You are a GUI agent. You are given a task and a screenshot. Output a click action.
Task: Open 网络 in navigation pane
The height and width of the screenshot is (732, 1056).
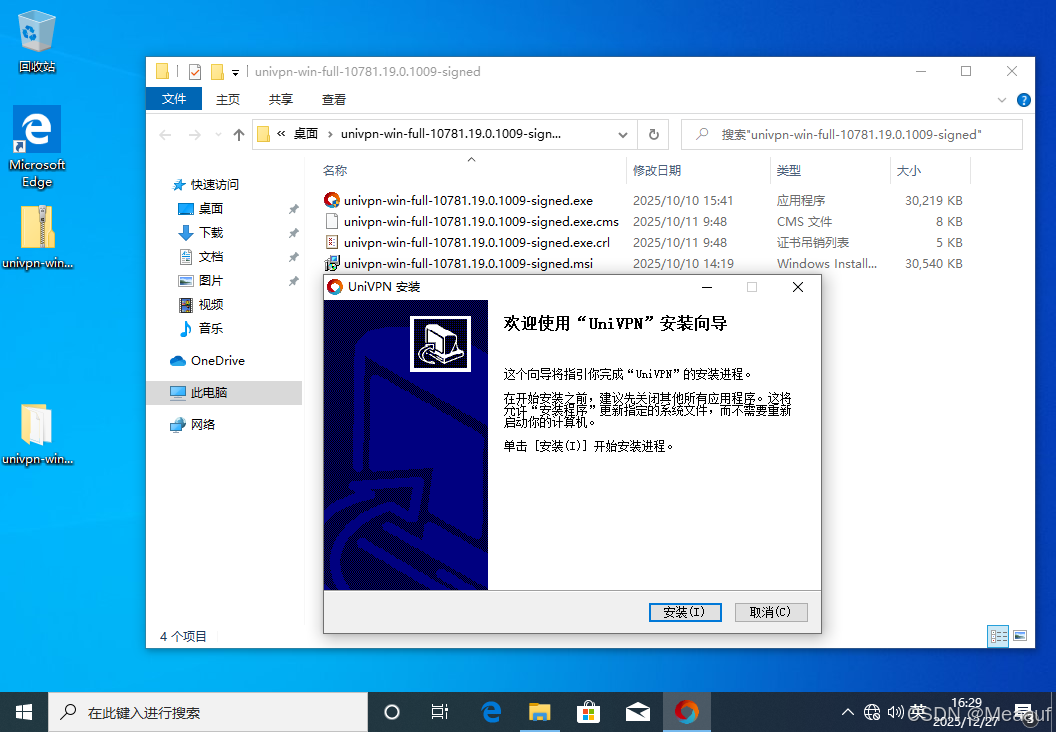[x=202, y=425]
